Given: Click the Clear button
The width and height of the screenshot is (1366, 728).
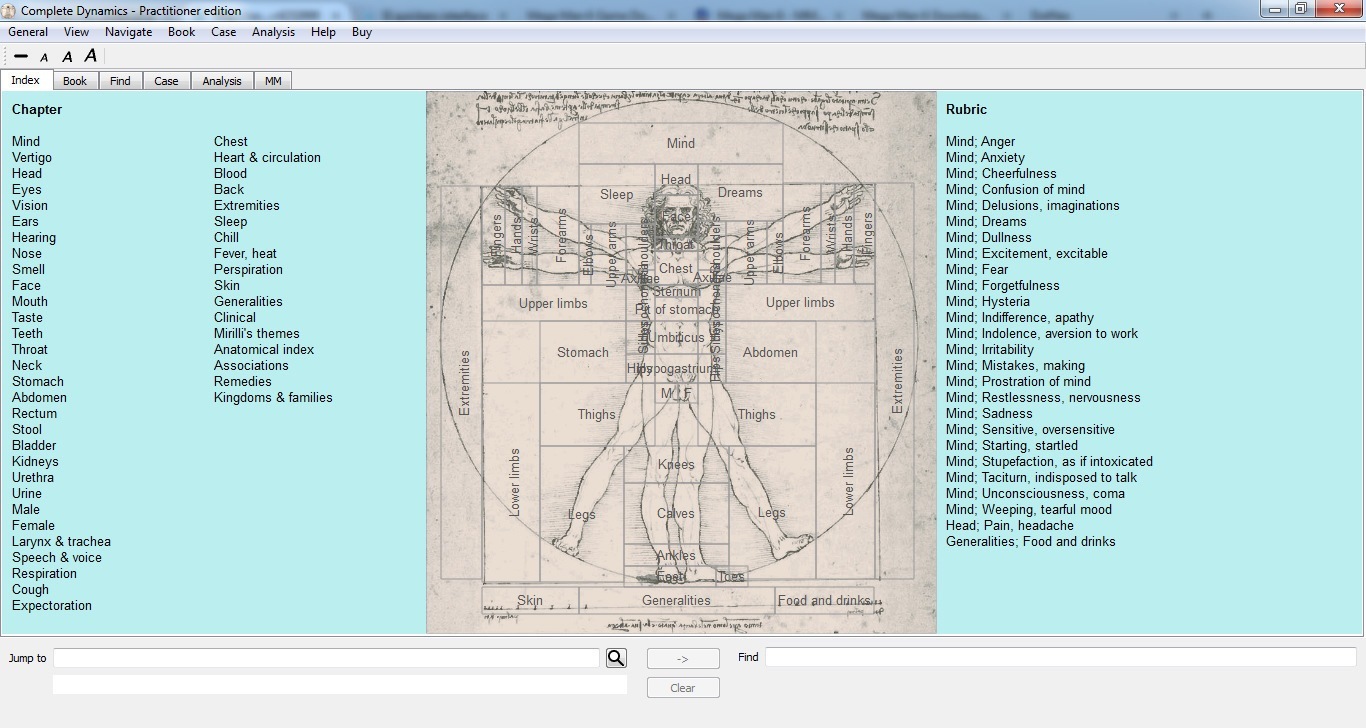Looking at the screenshot, I should [x=683, y=688].
